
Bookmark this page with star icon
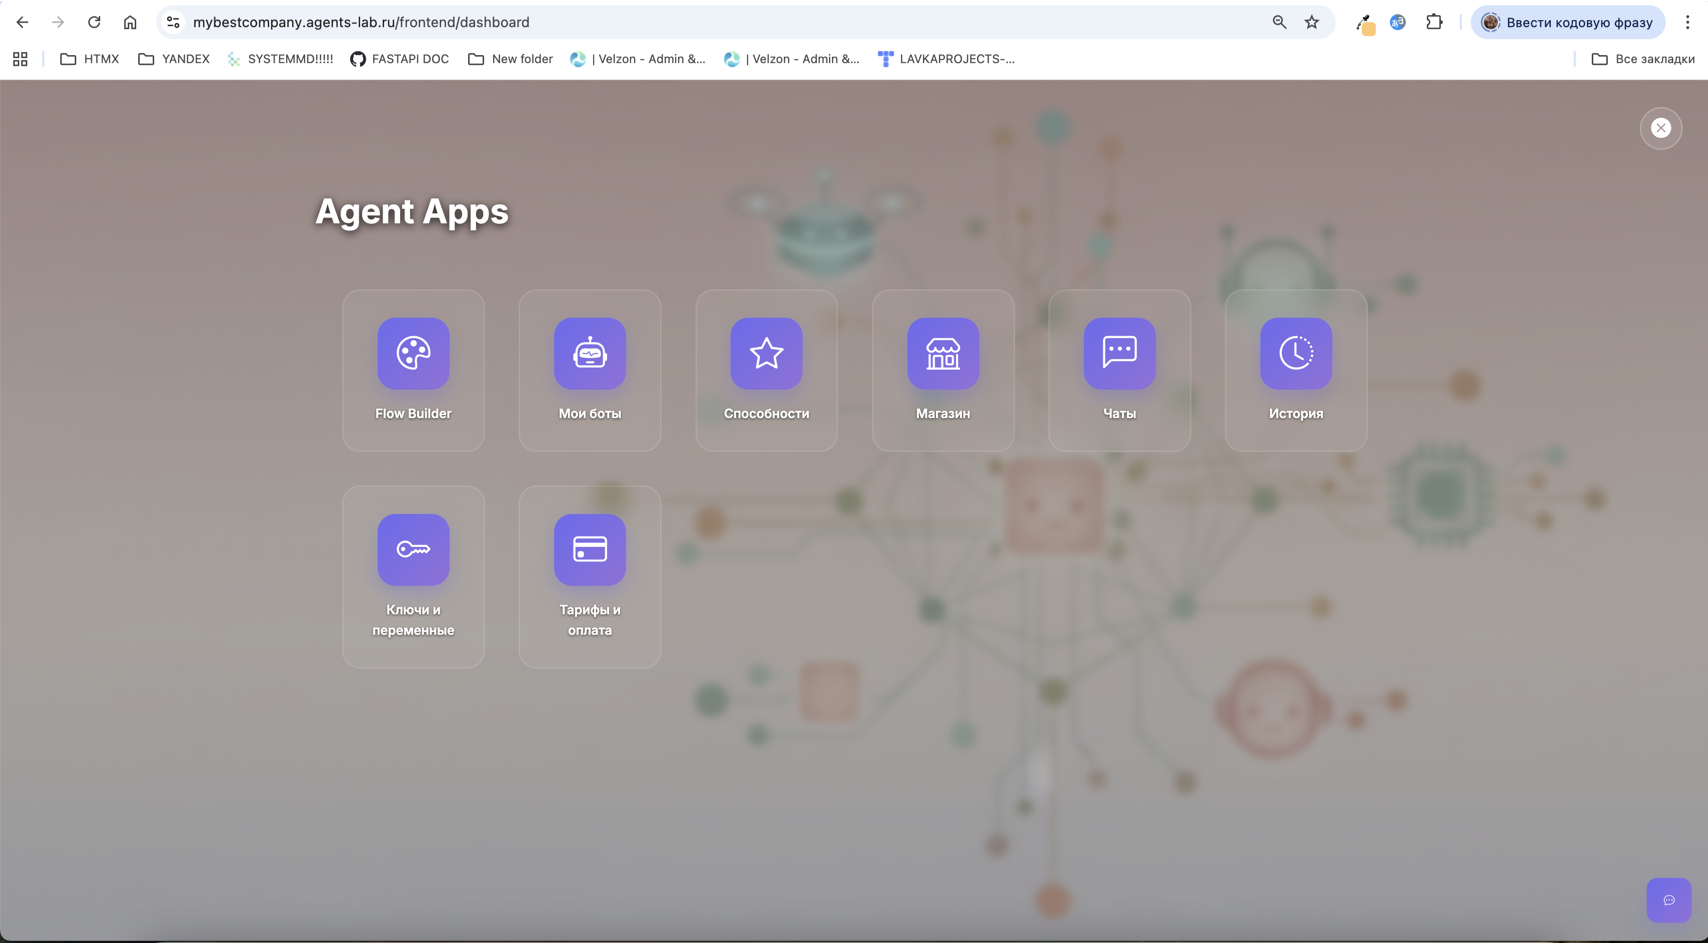(x=1311, y=22)
